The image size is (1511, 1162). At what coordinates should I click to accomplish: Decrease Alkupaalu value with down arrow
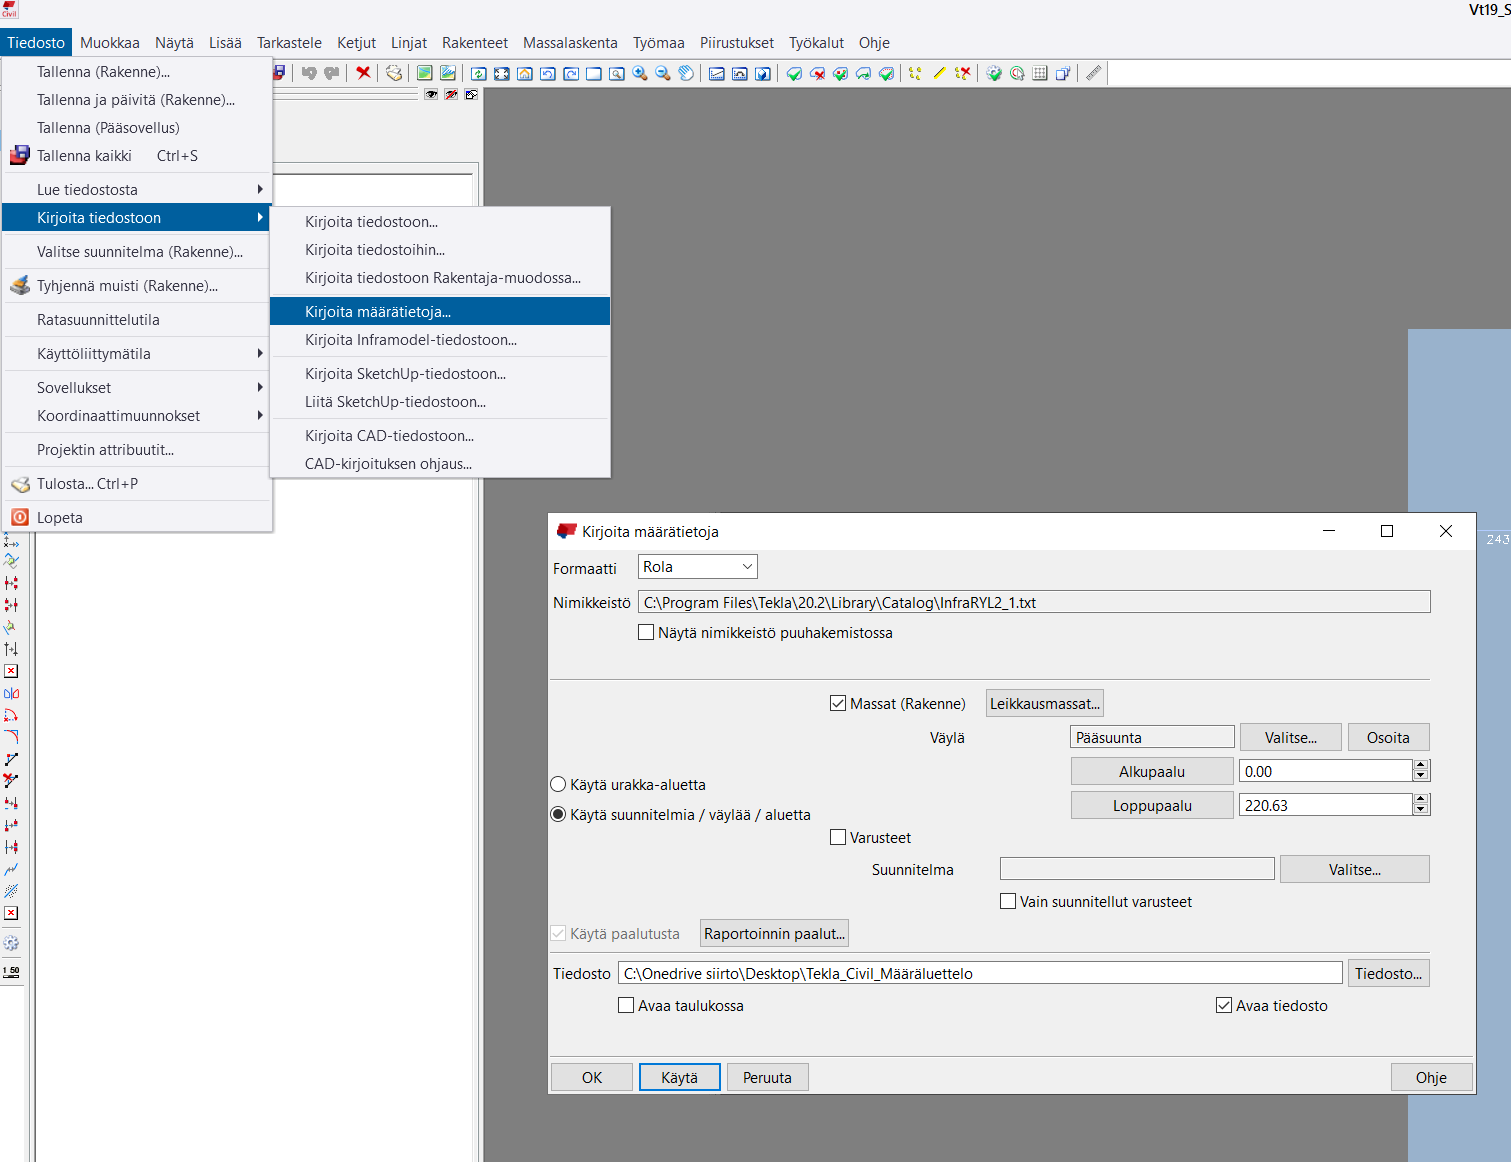click(x=1421, y=776)
